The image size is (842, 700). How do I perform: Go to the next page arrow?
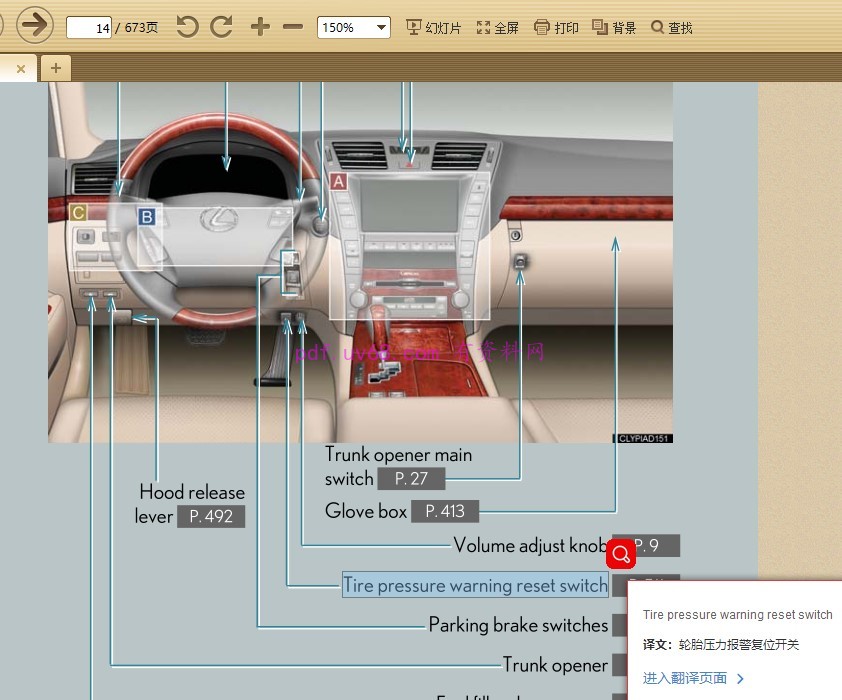tap(35, 24)
